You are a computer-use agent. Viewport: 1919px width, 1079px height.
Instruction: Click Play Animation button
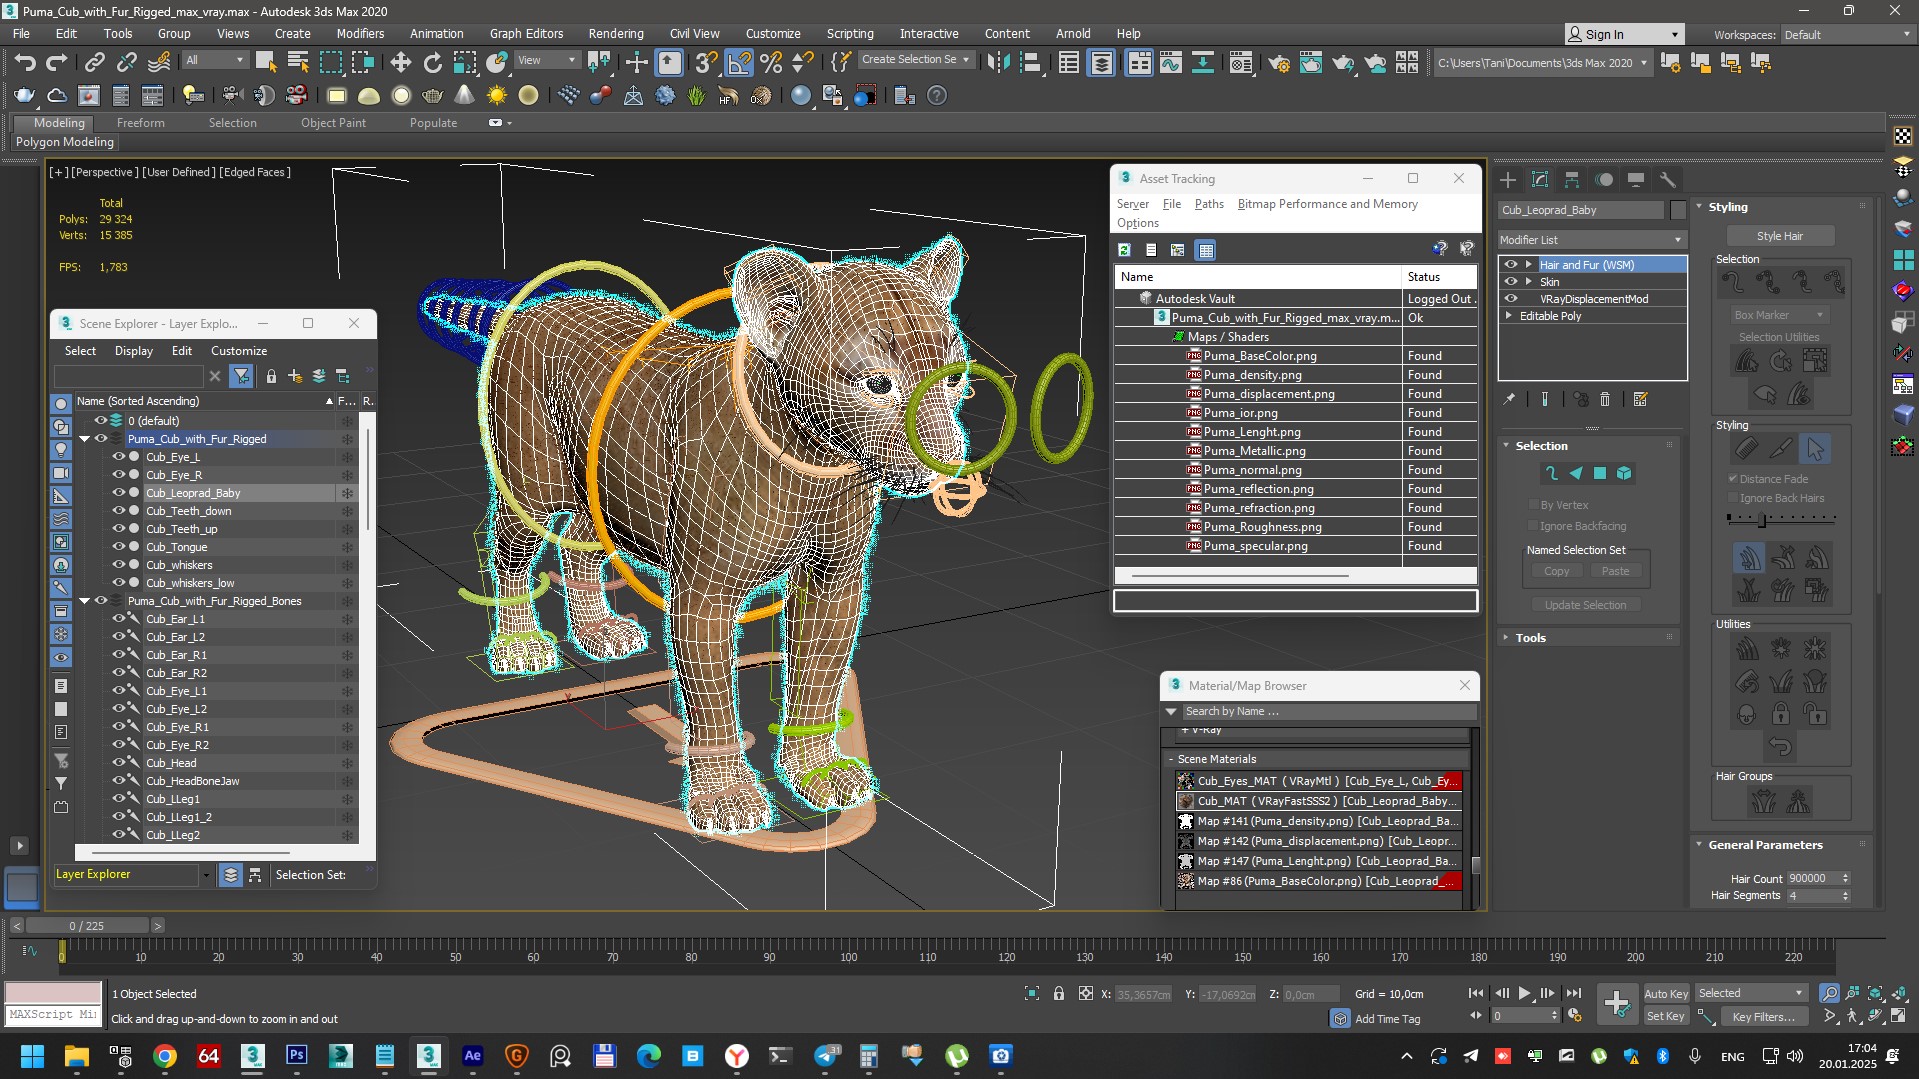pos(1524,993)
